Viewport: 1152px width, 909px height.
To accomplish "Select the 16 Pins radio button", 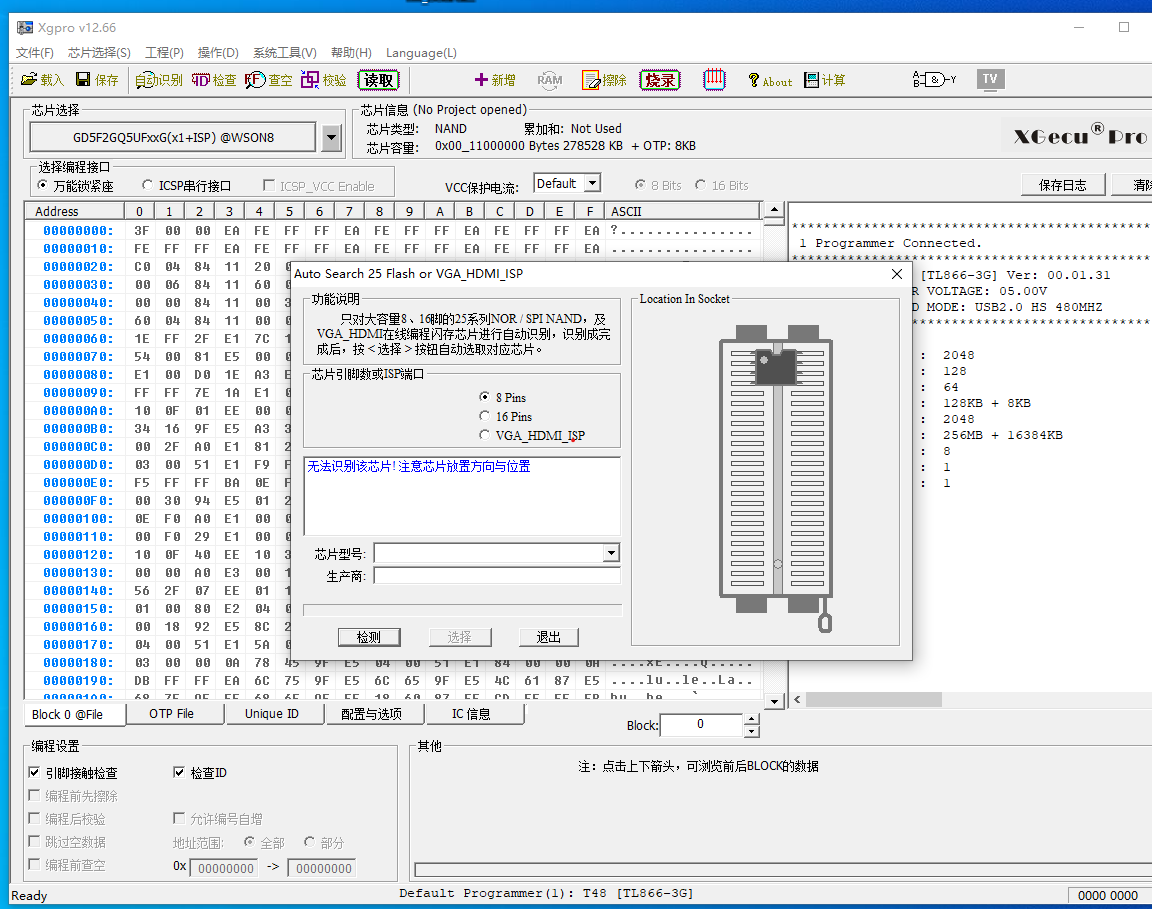I will point(486,416).
